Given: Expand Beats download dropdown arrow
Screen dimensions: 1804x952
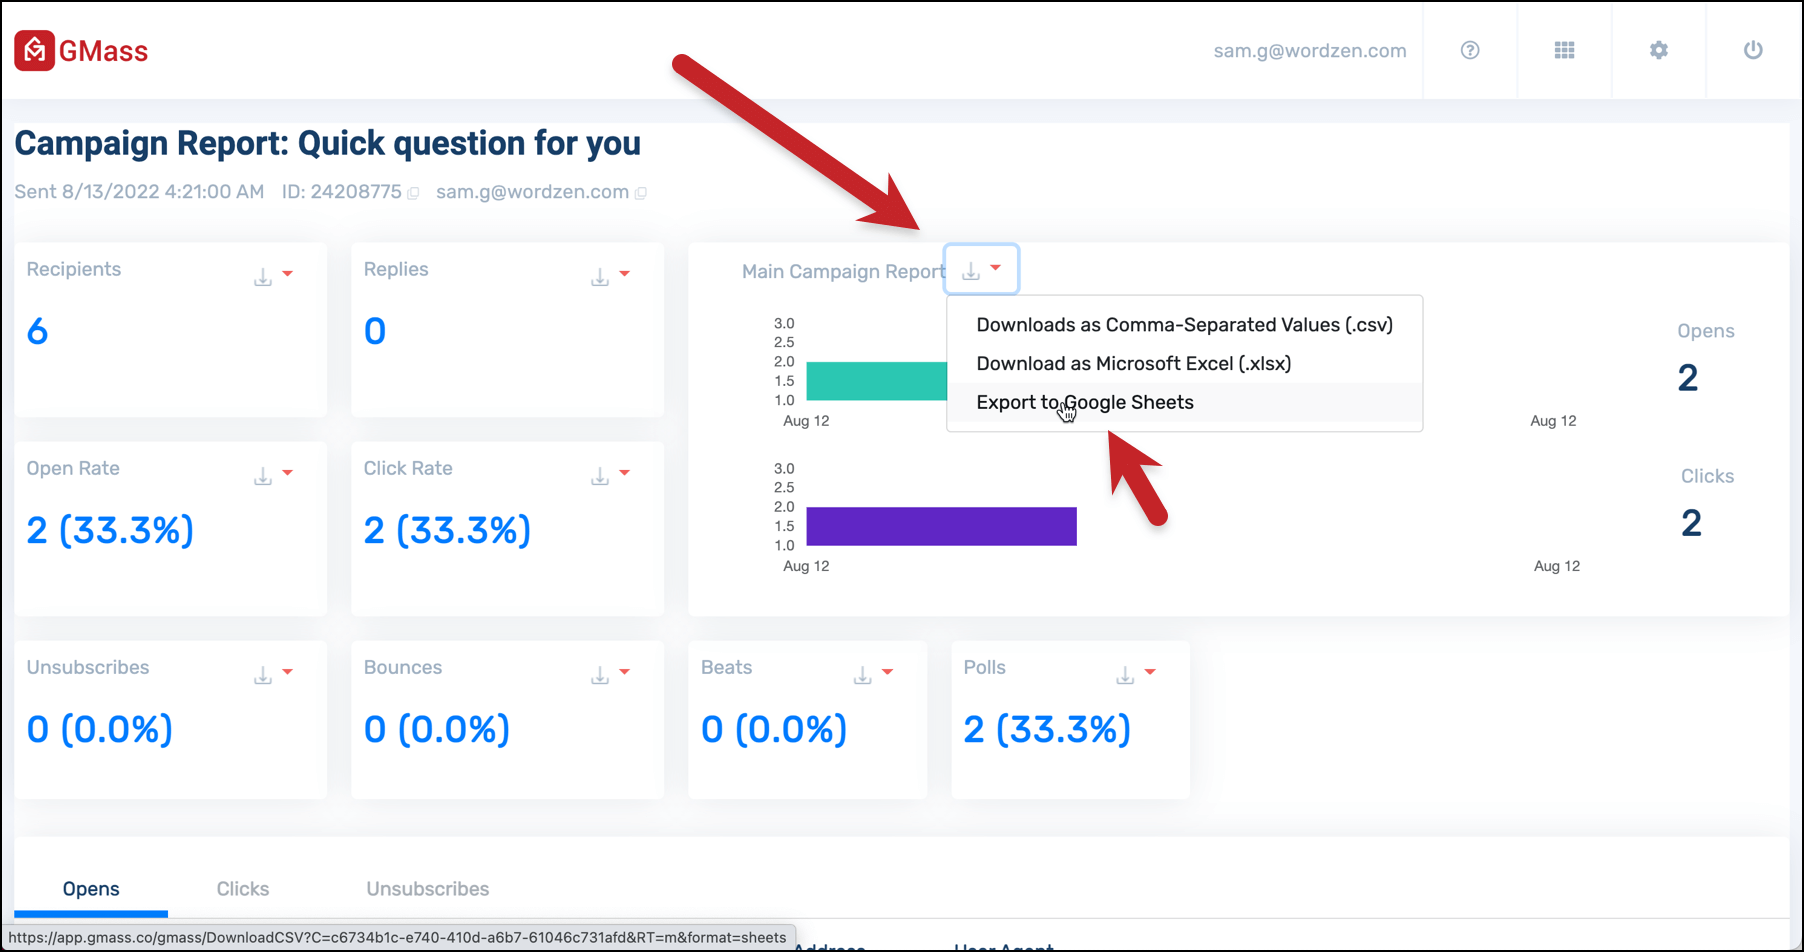Looking at the screenshot, I should [x=887, y=671].
